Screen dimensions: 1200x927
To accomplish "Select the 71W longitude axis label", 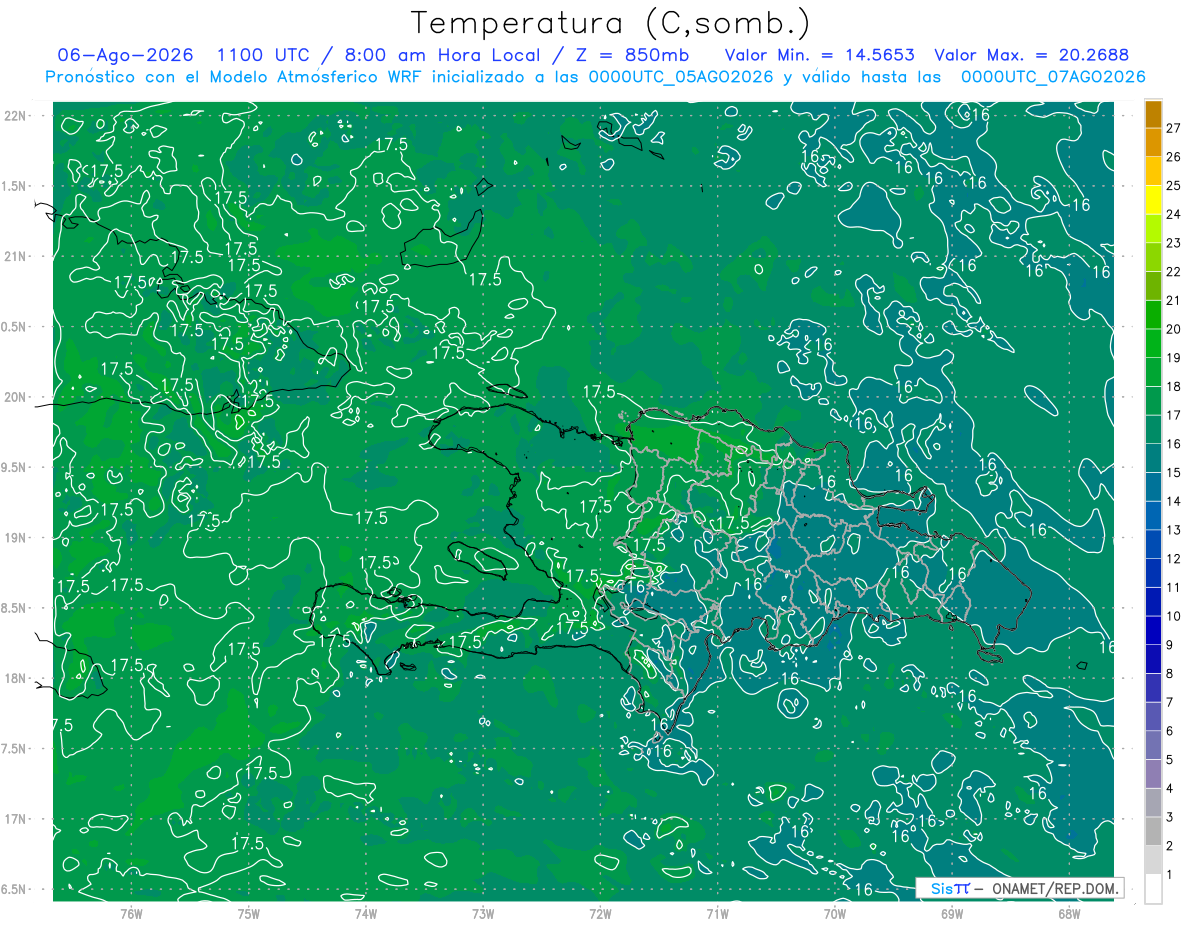I will coord(717,913).
